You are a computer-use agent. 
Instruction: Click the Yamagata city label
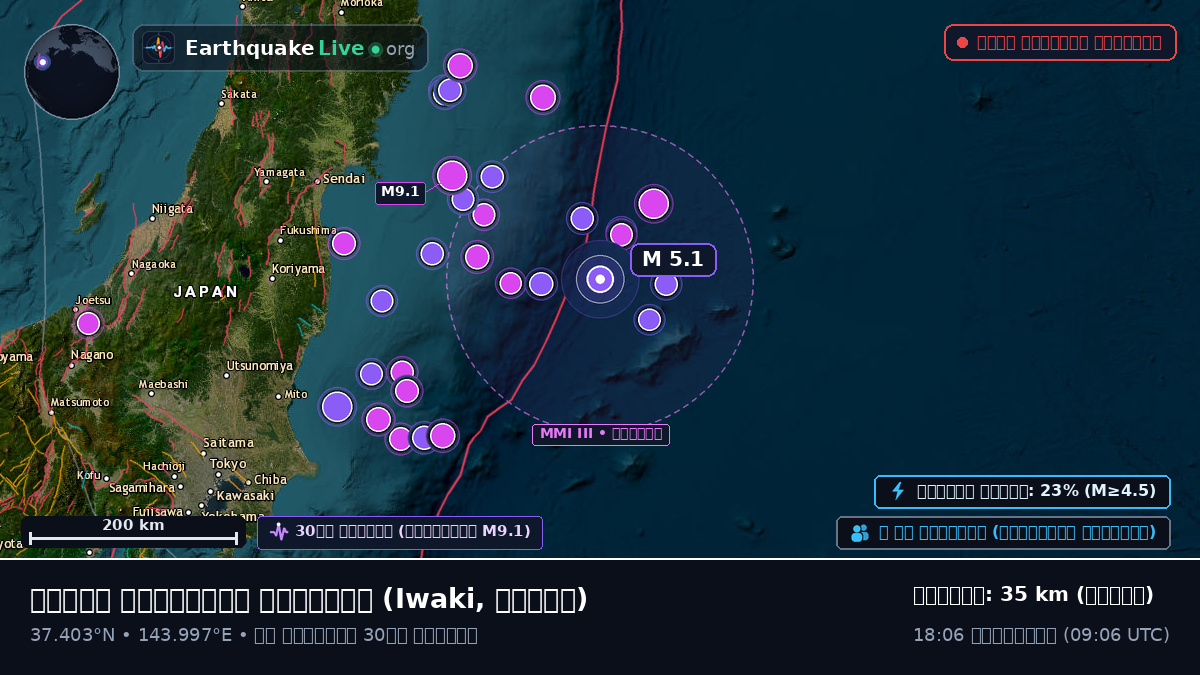279,172
